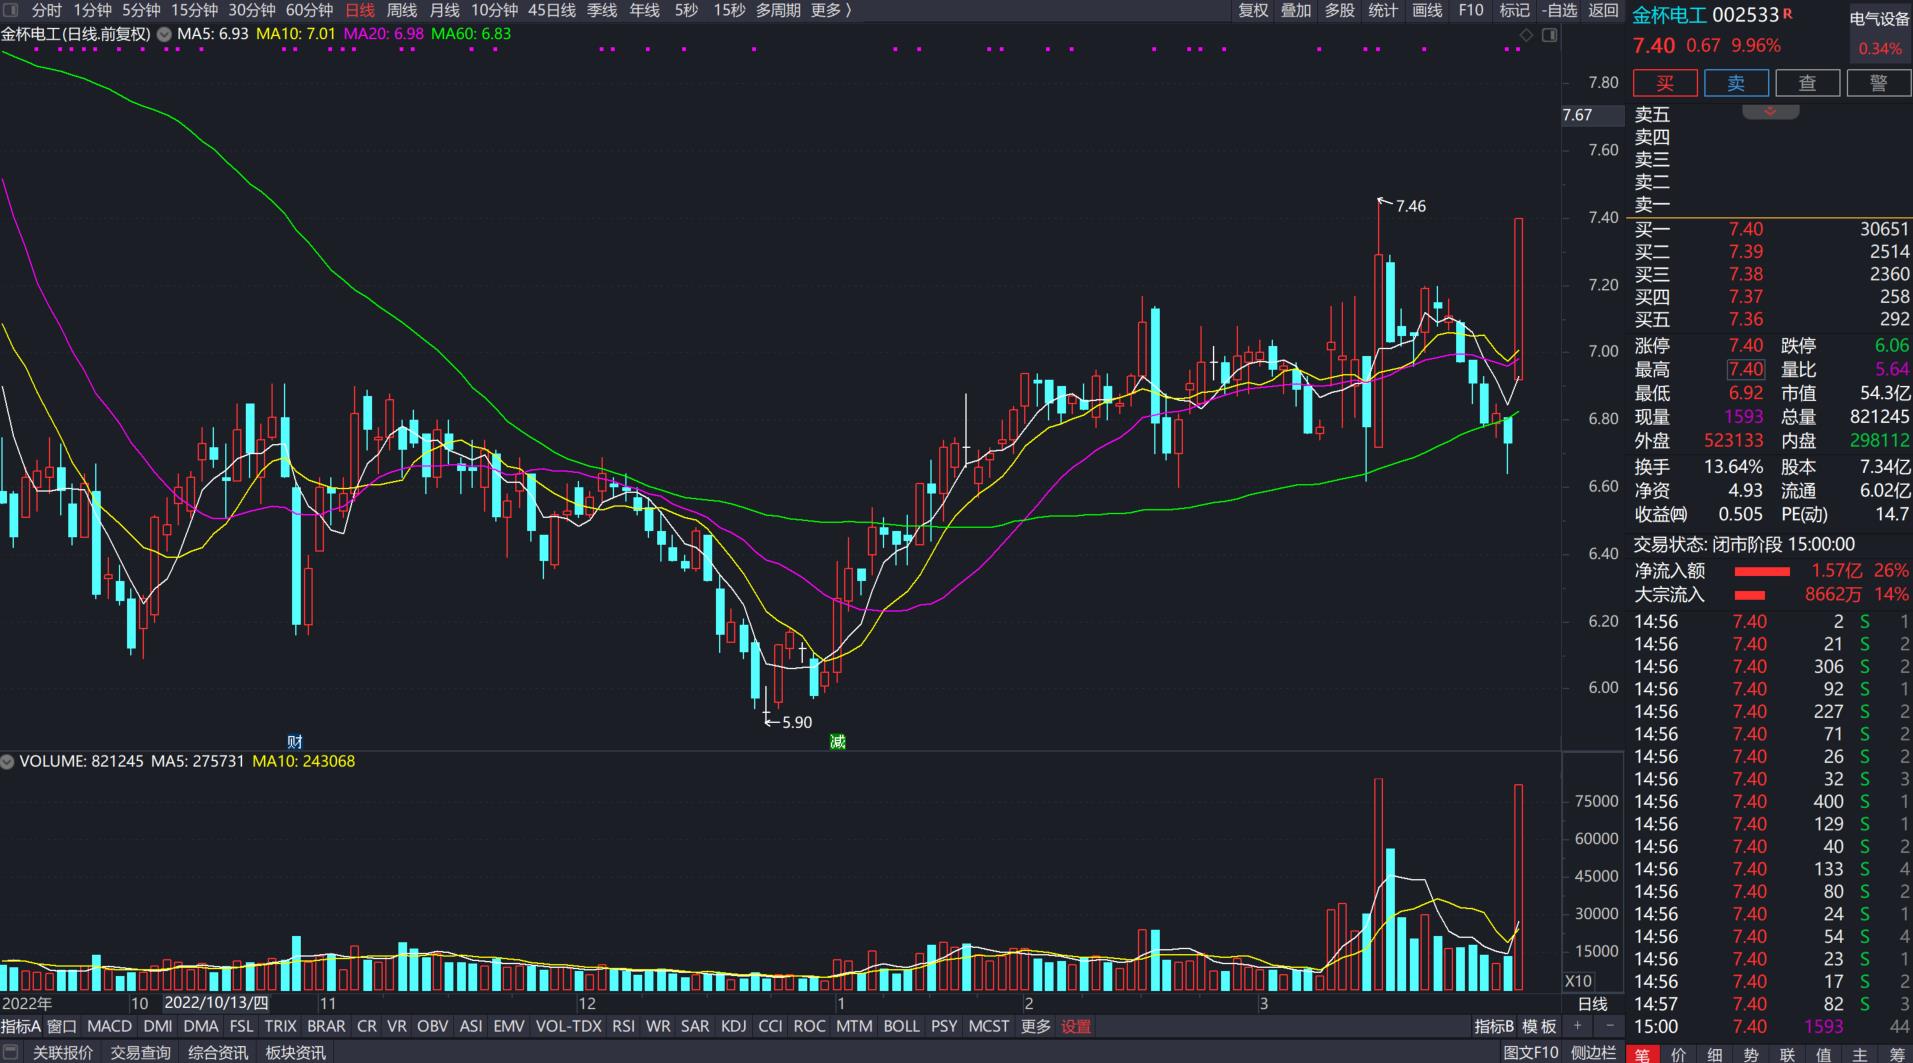This screenshot has height=1063, width=1913.
Task: Click the blue 财 financial event marker
Action: pyautogui.click(x=295, y=741)
